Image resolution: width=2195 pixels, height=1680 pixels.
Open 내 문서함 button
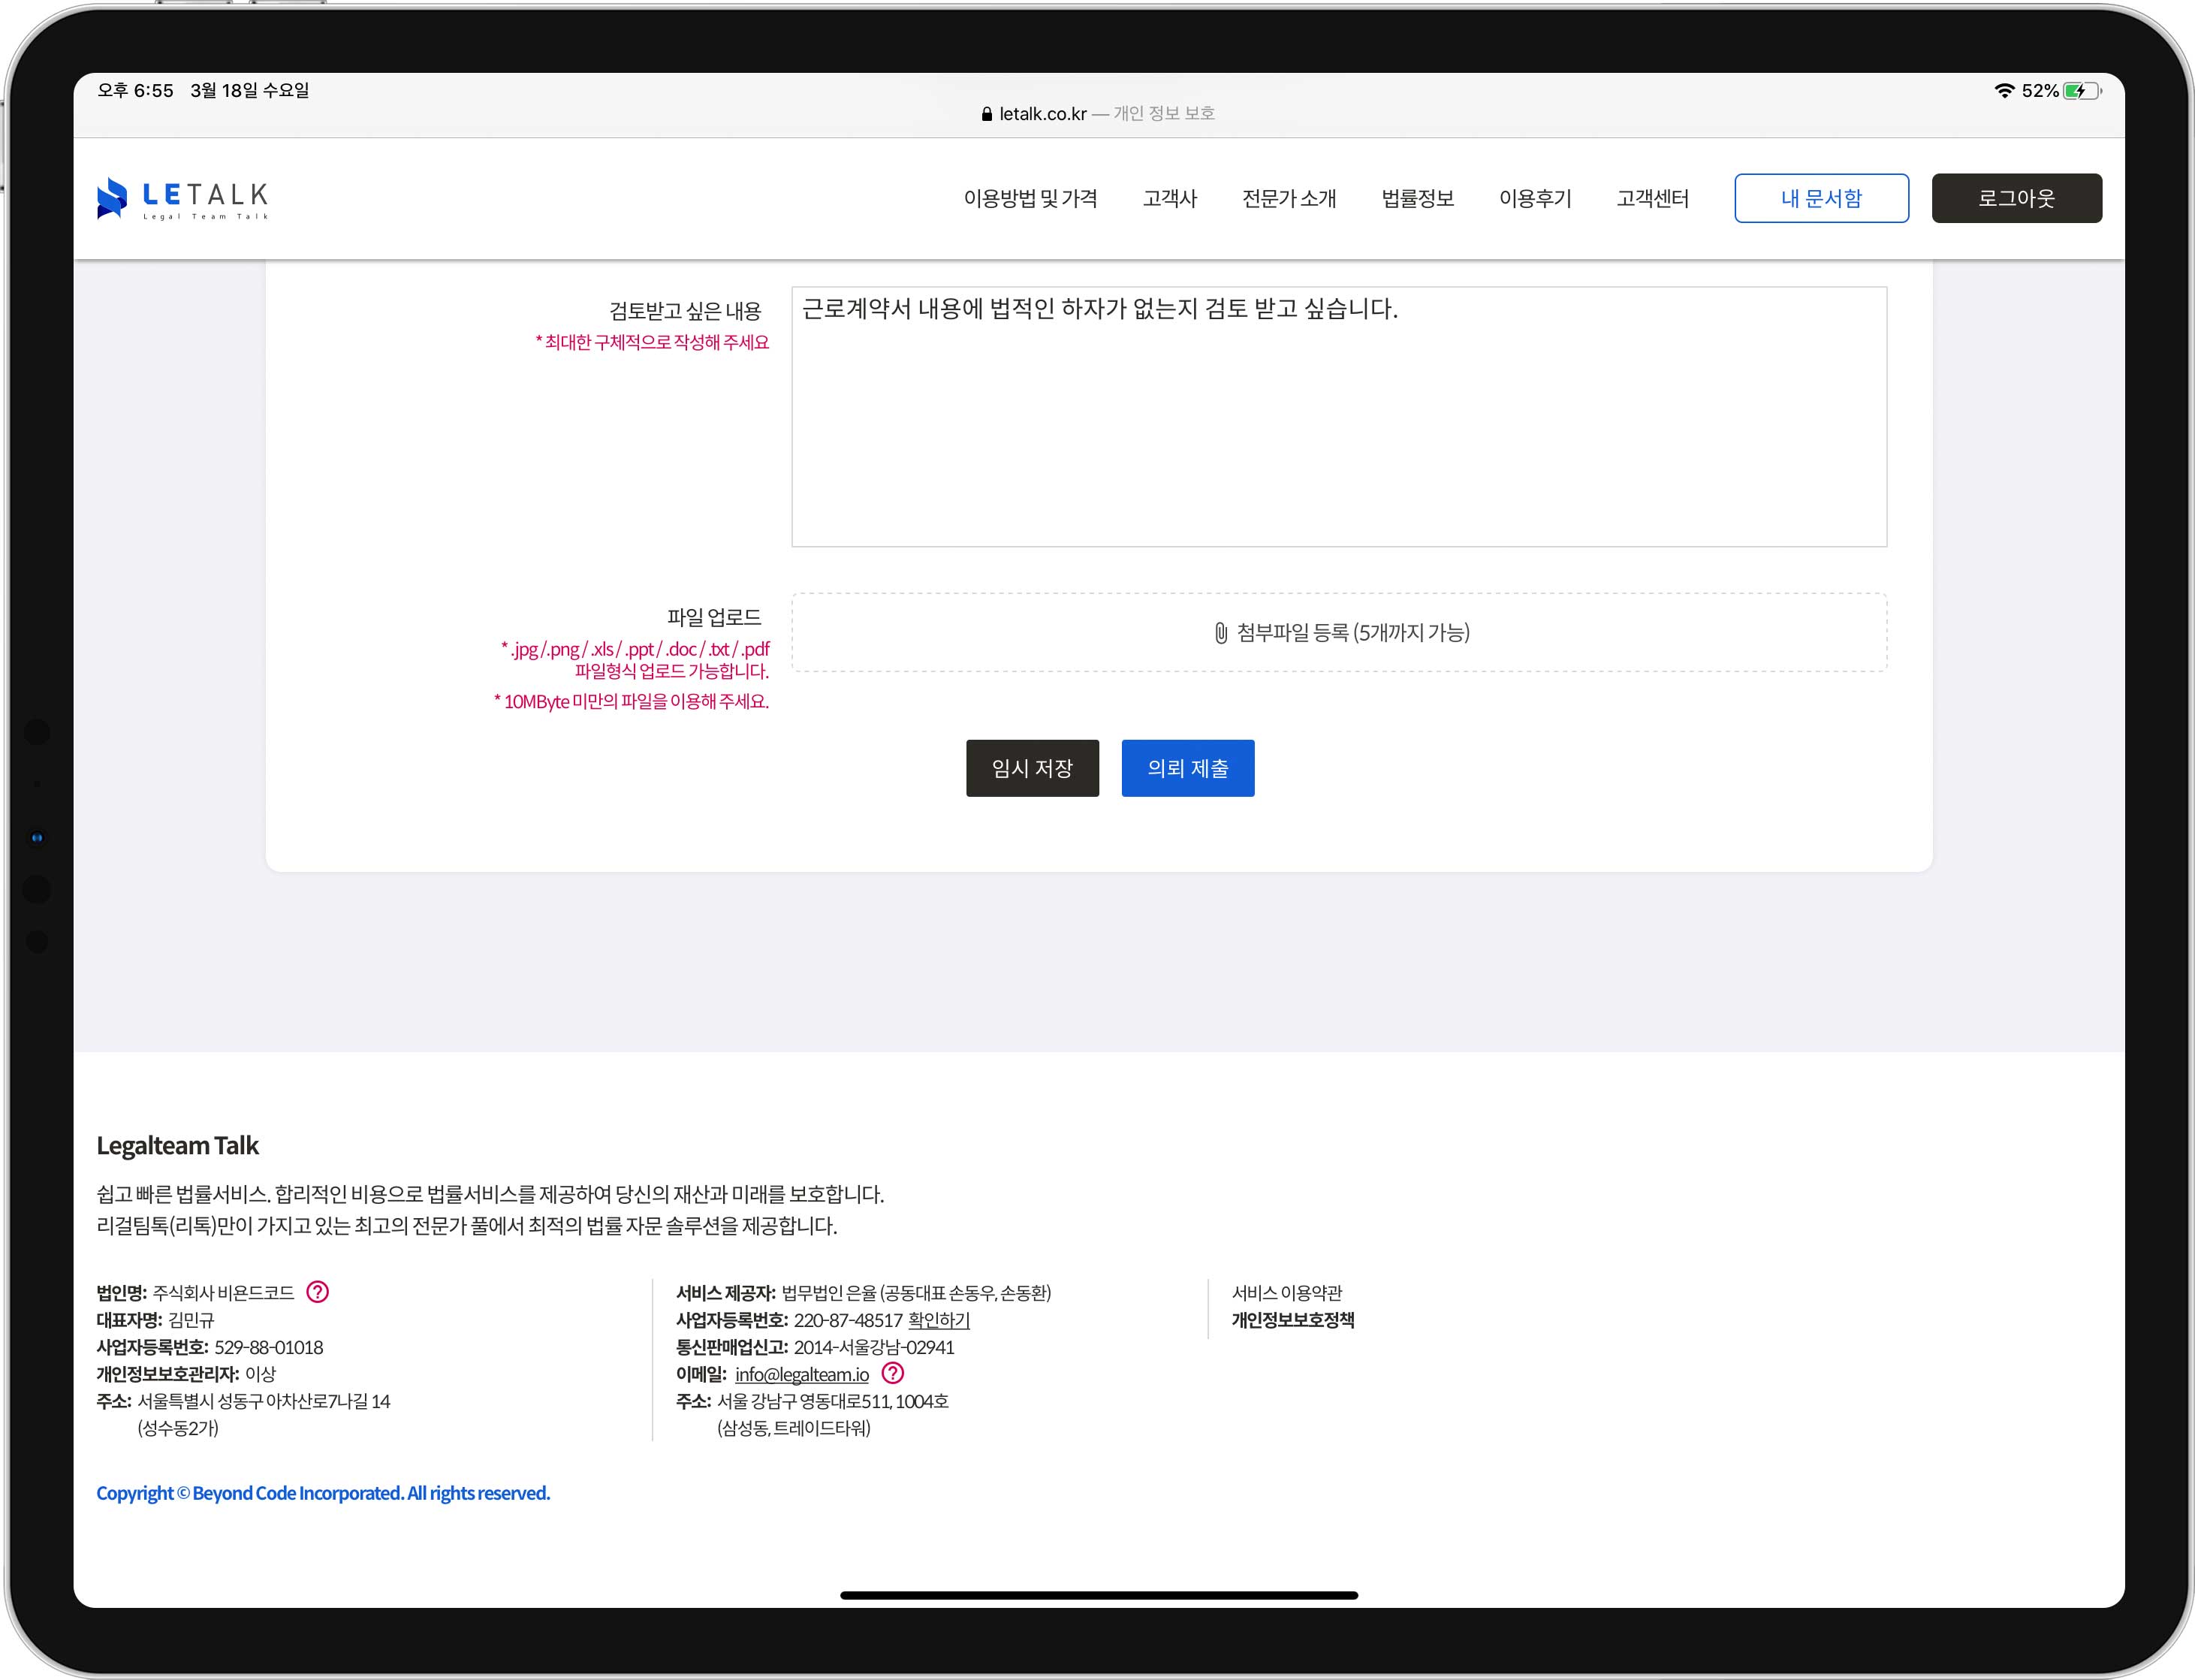click(1820, 198)
